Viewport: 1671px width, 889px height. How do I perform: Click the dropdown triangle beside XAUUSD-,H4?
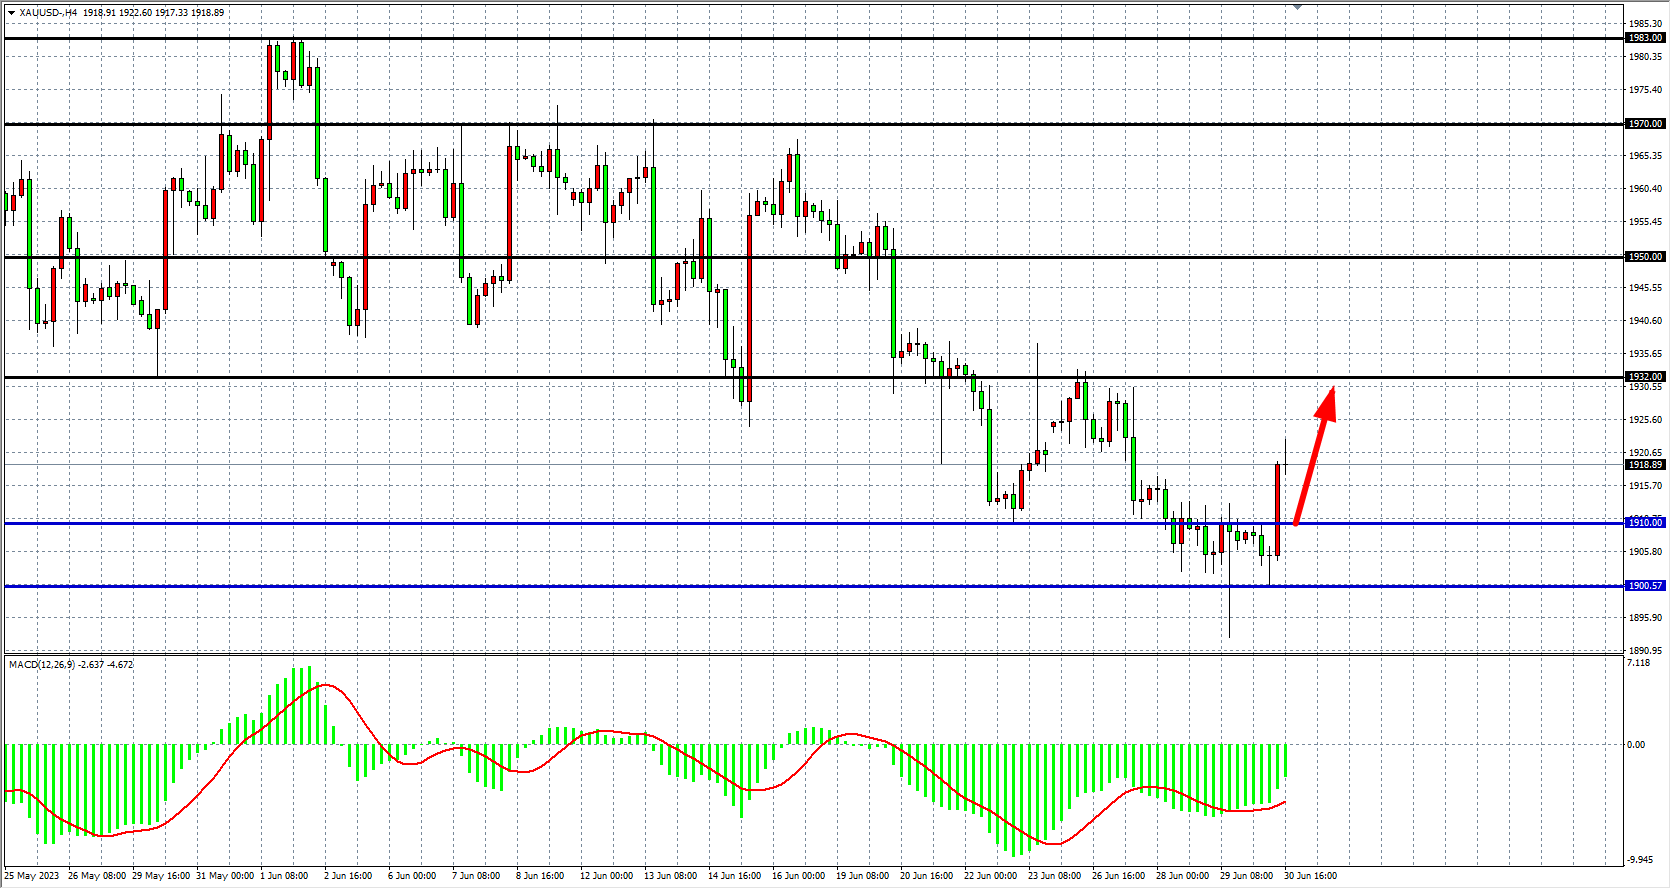coord(11,13)
